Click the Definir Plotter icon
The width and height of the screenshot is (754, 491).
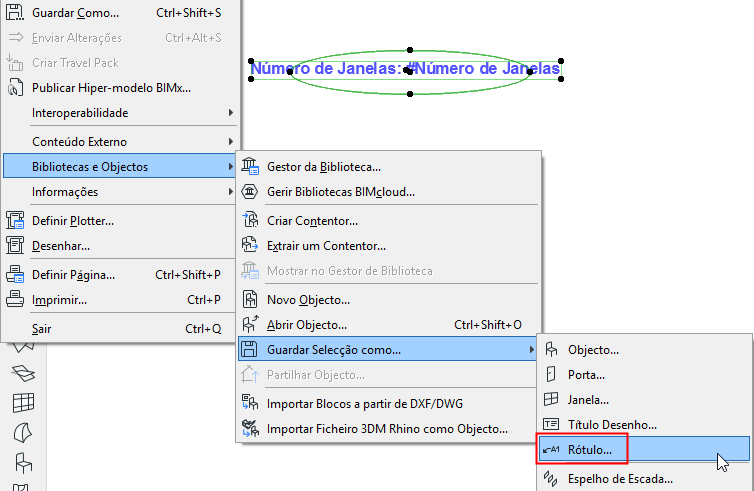point(15,220)
